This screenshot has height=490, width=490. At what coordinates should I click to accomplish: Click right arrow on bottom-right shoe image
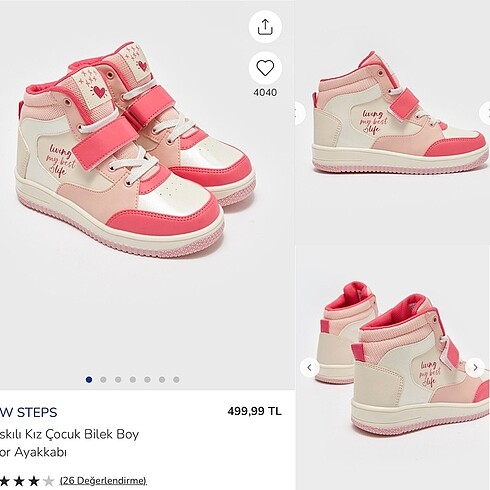point(475,367)
